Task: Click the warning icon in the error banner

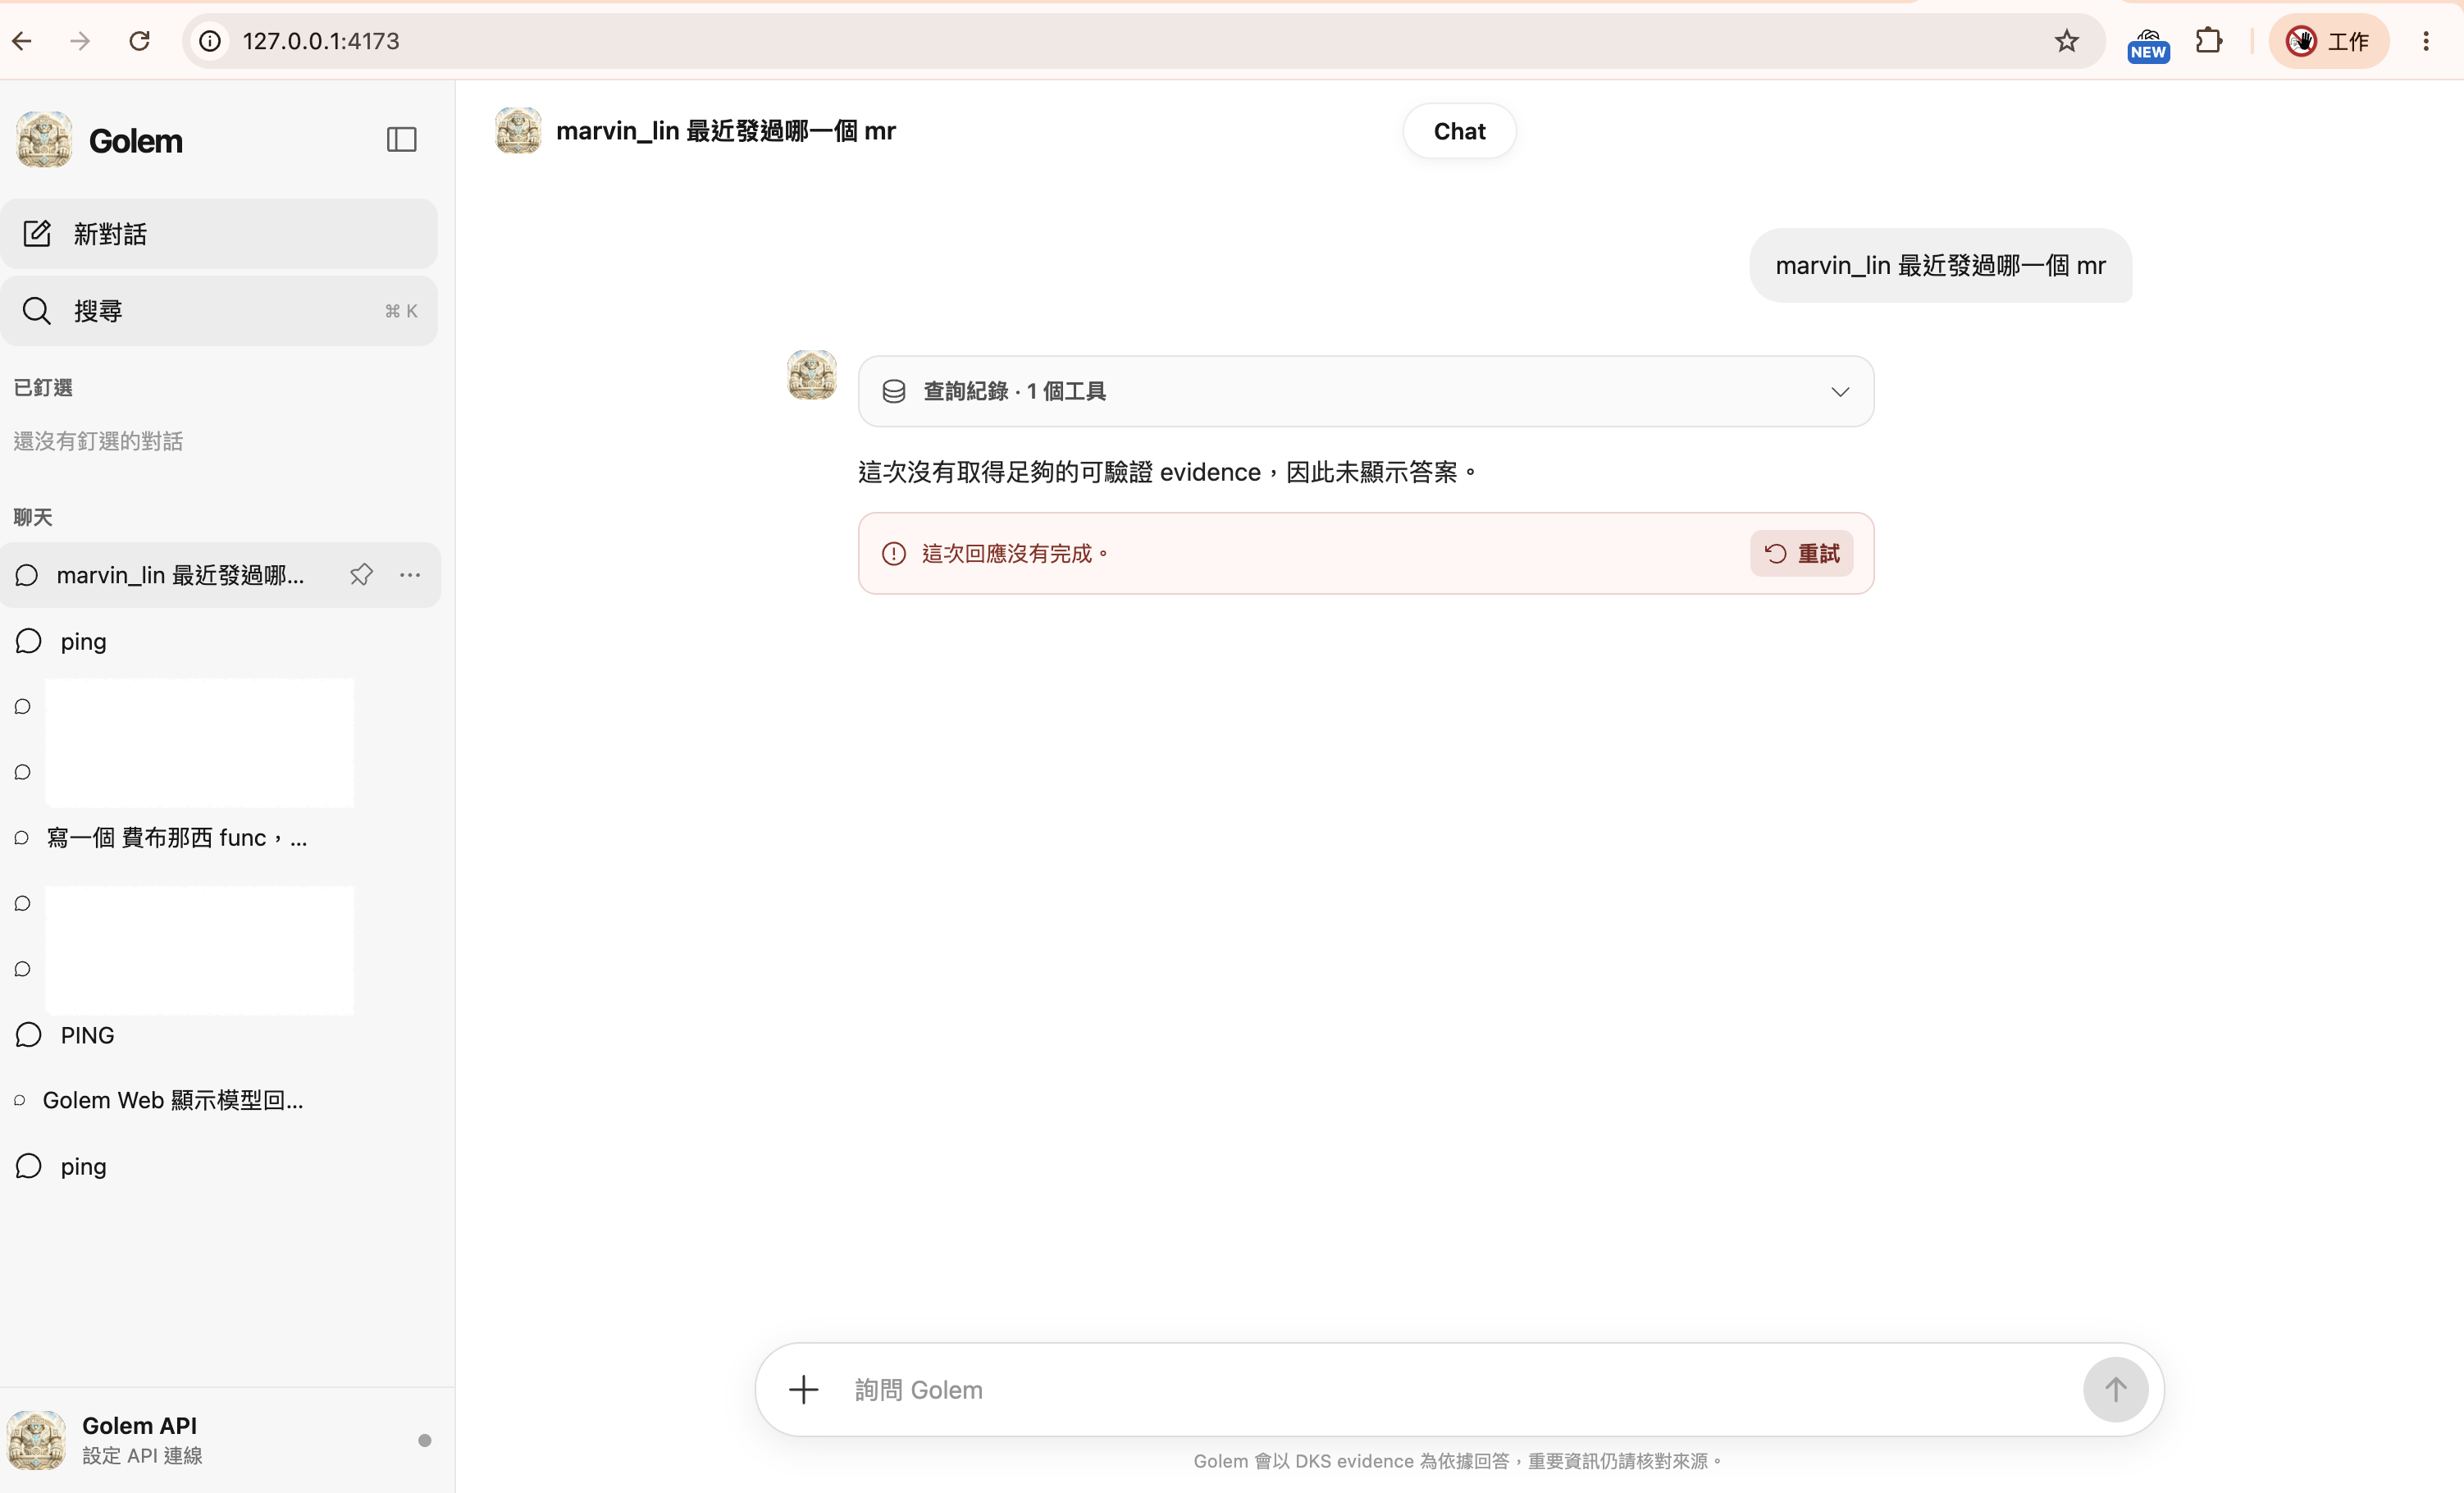Action: click(x=894, y=554)
